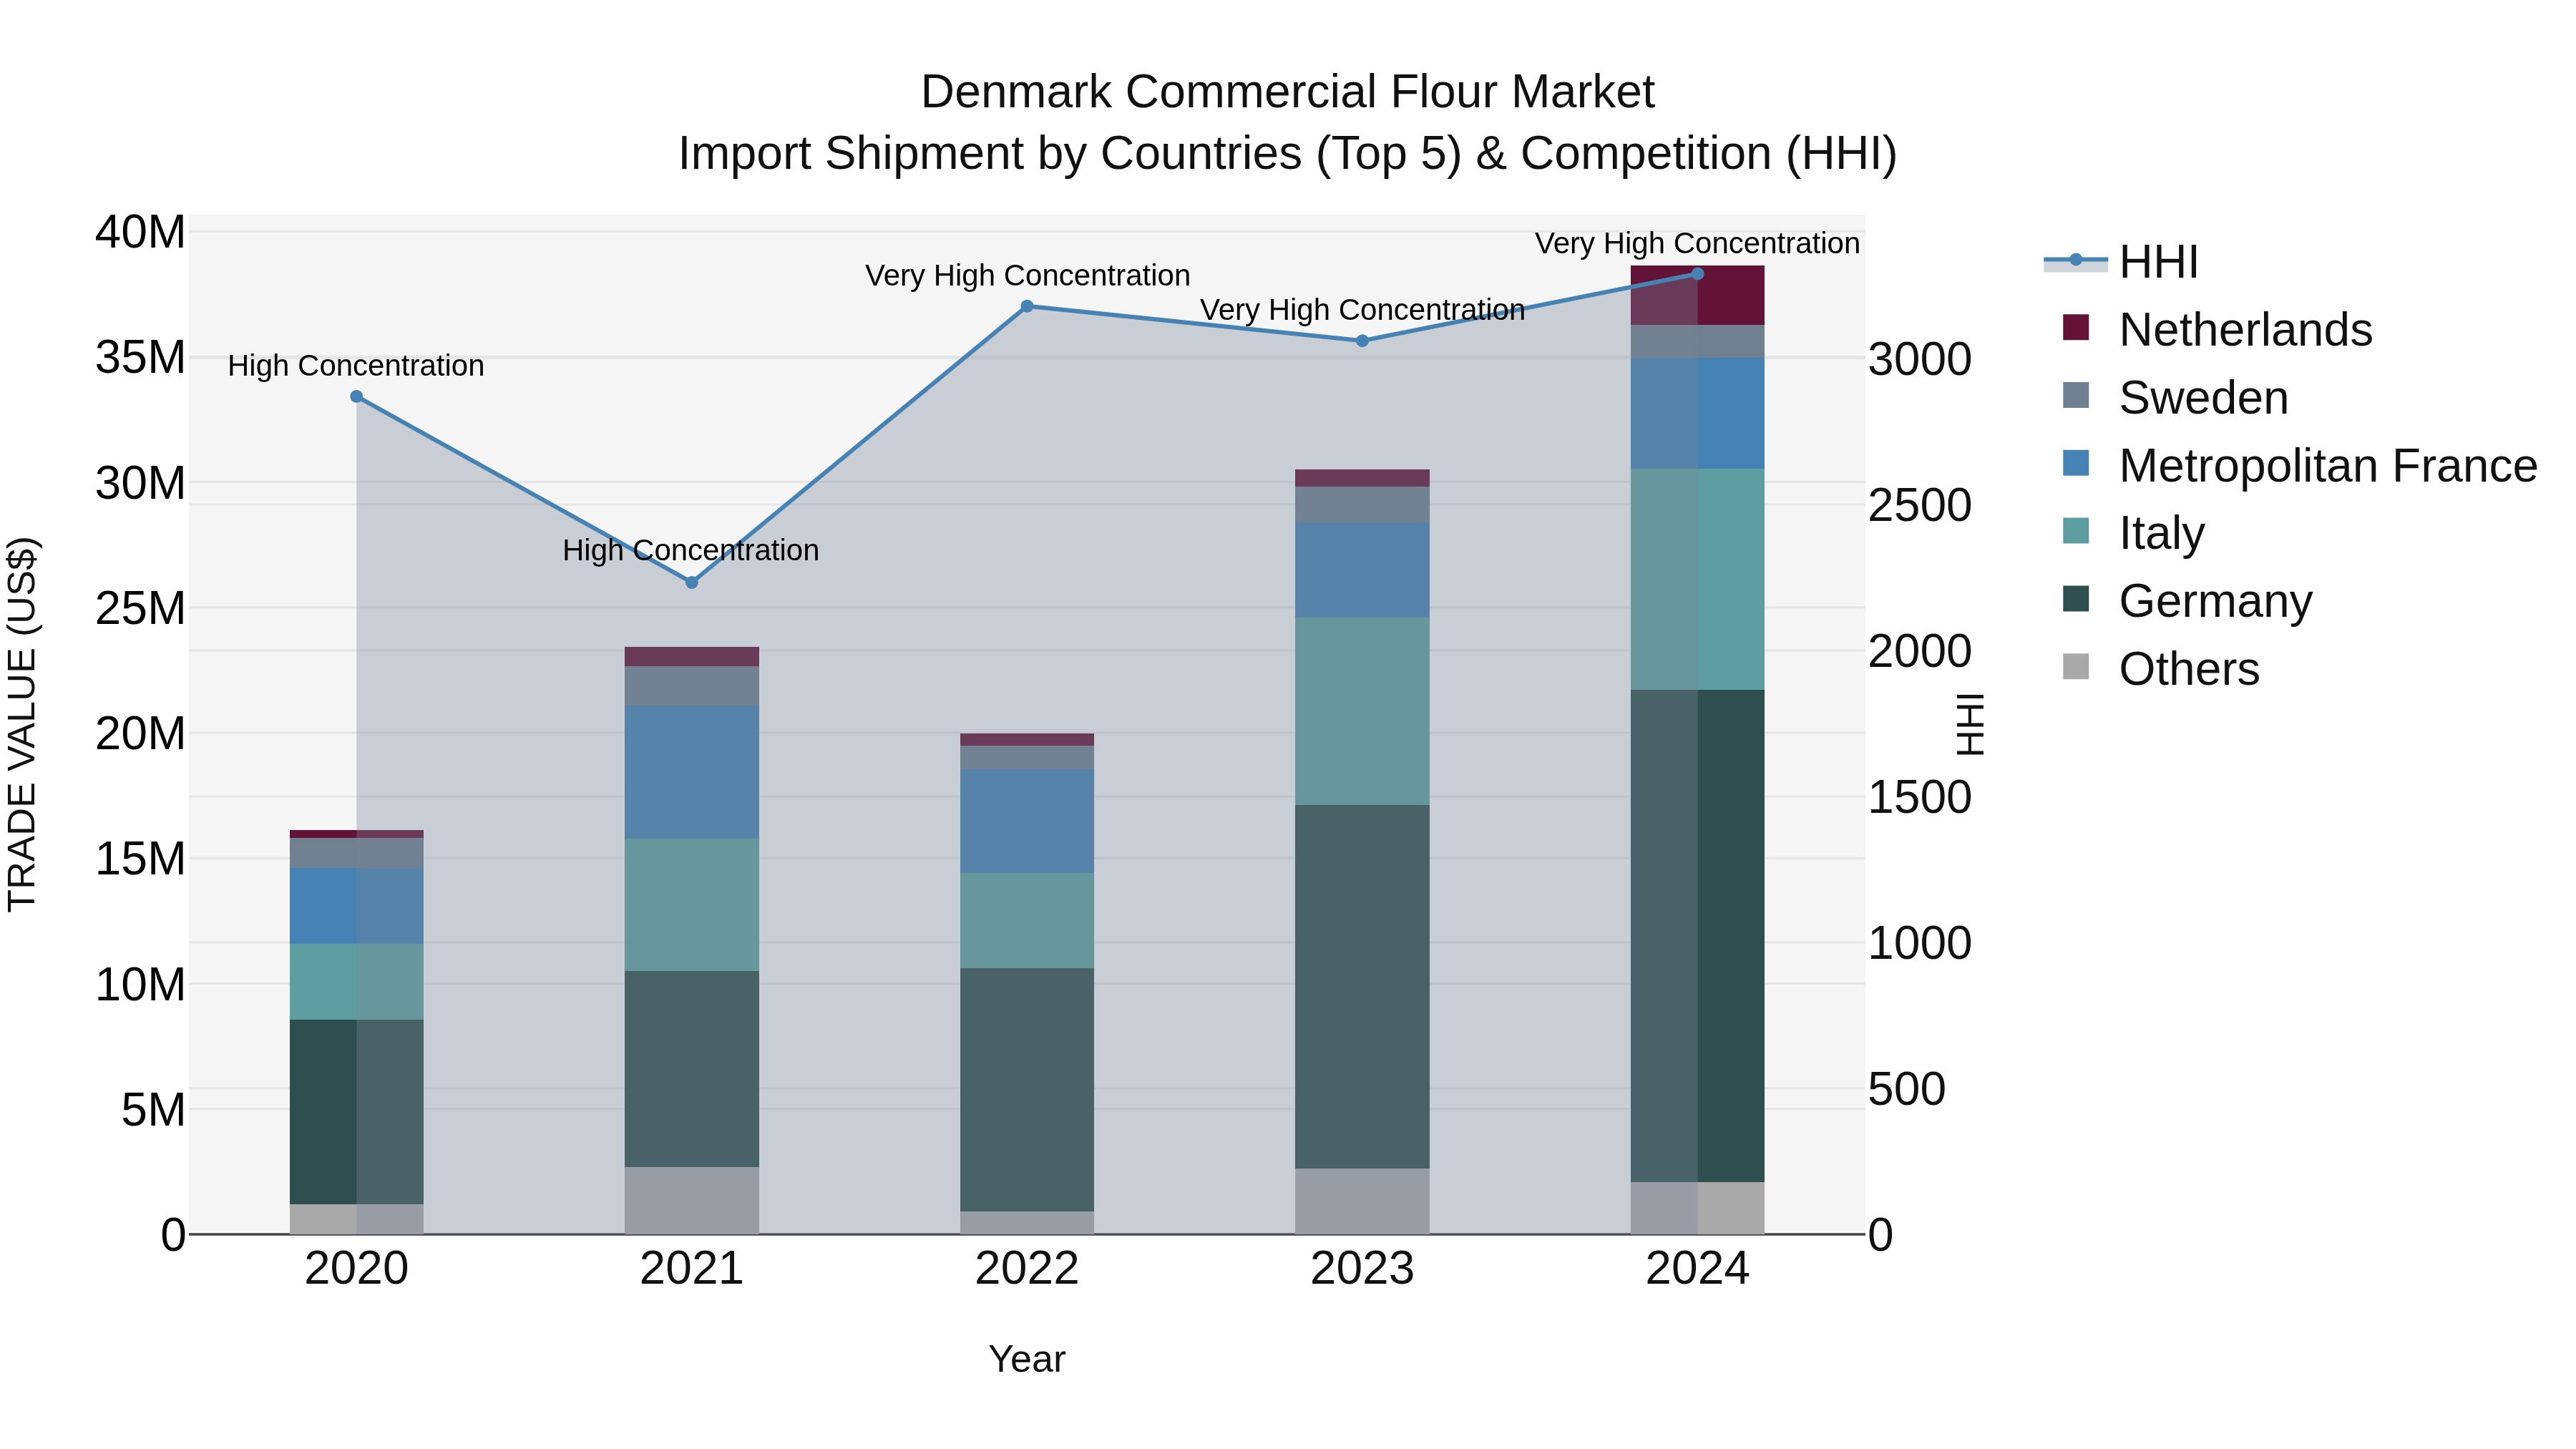Screen dimensions: 2576x1449
Task: Click the 2021 HHI data point
Action: point(691,582)
